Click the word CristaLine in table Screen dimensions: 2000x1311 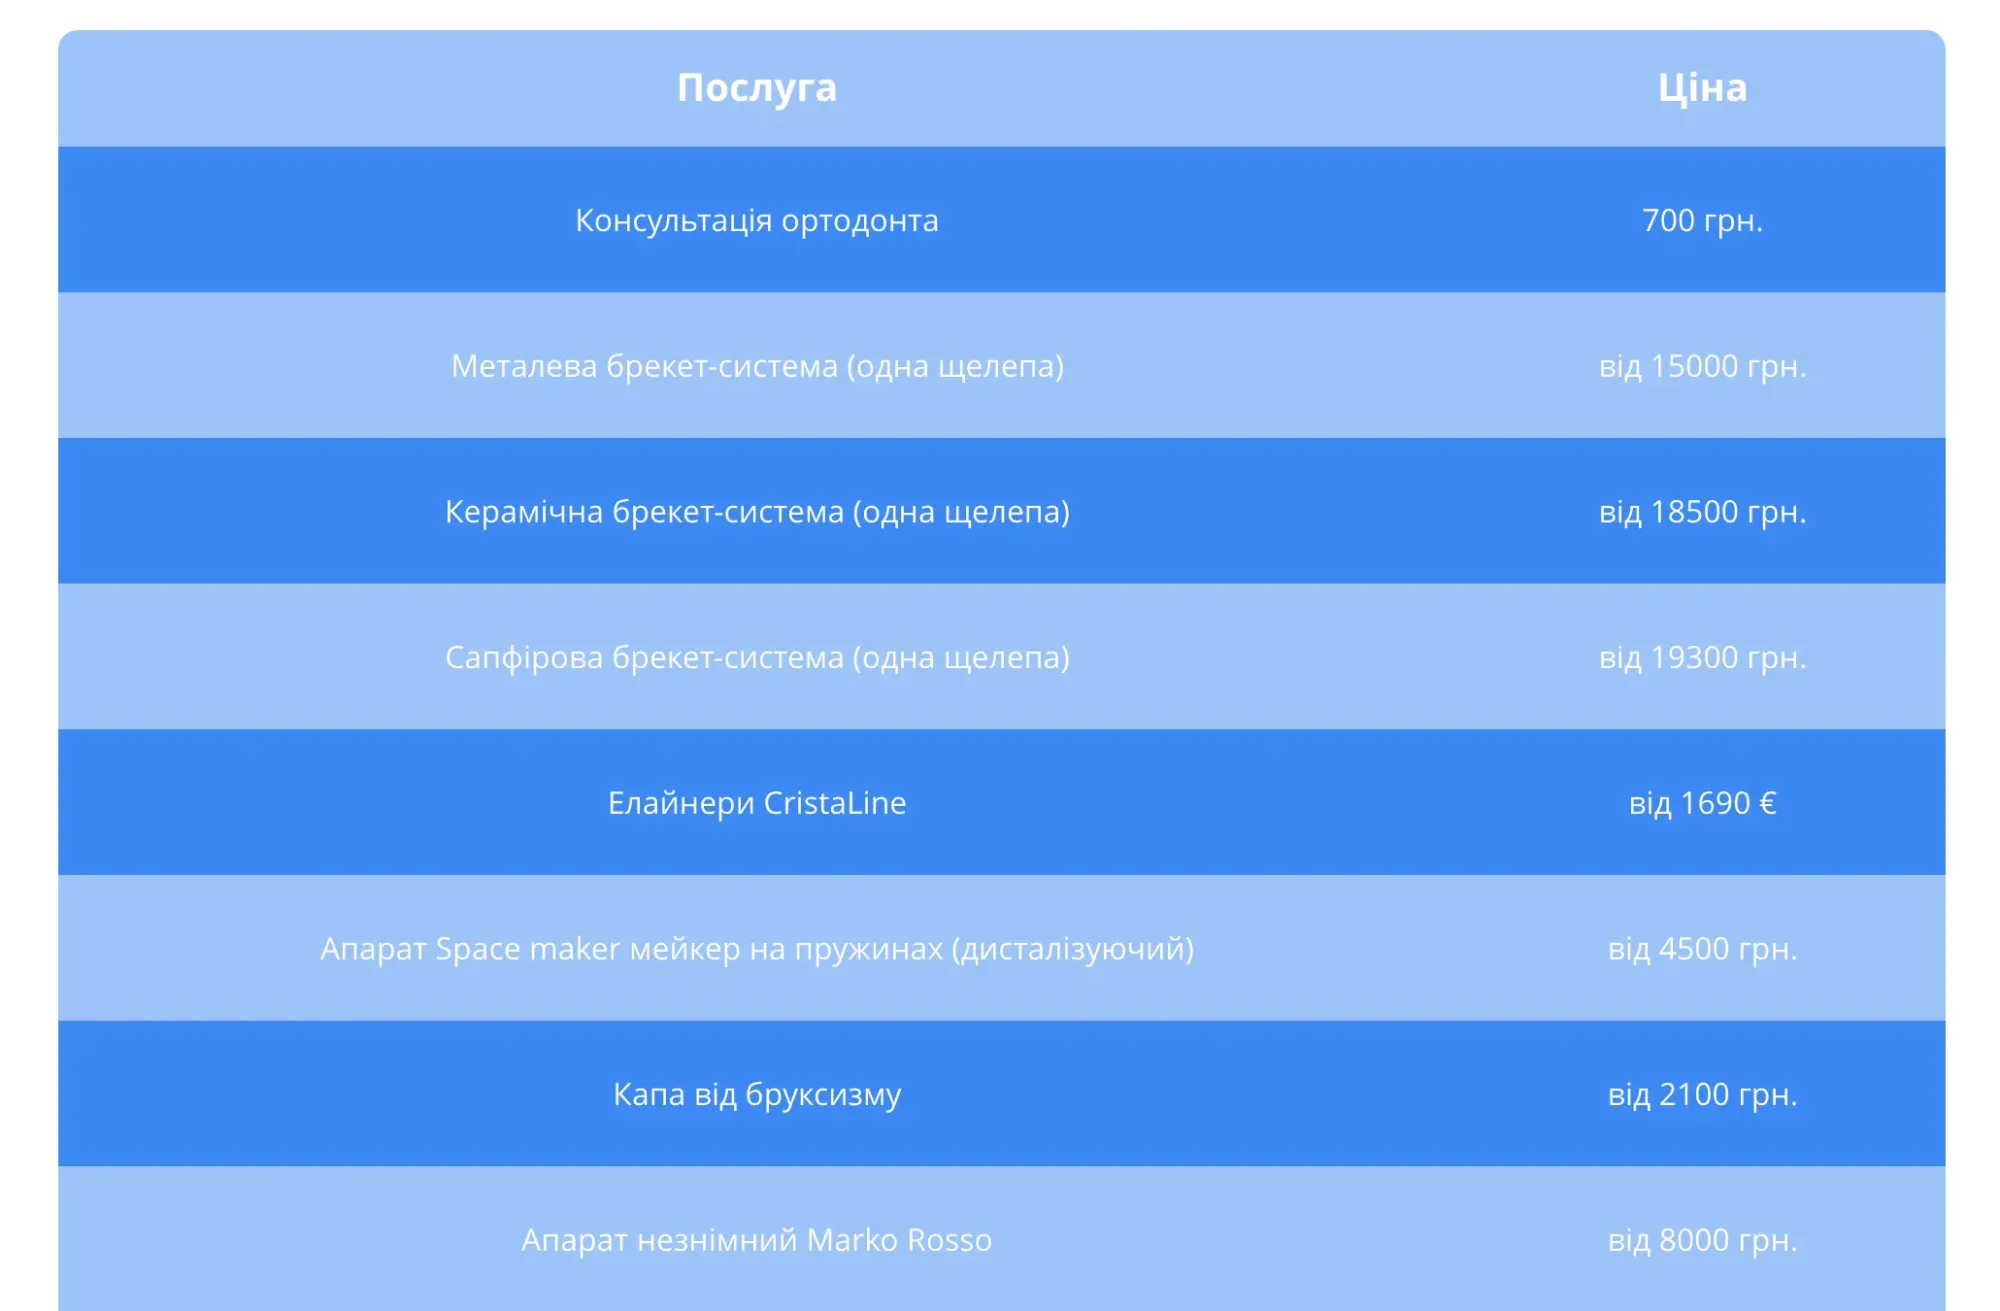834,803
